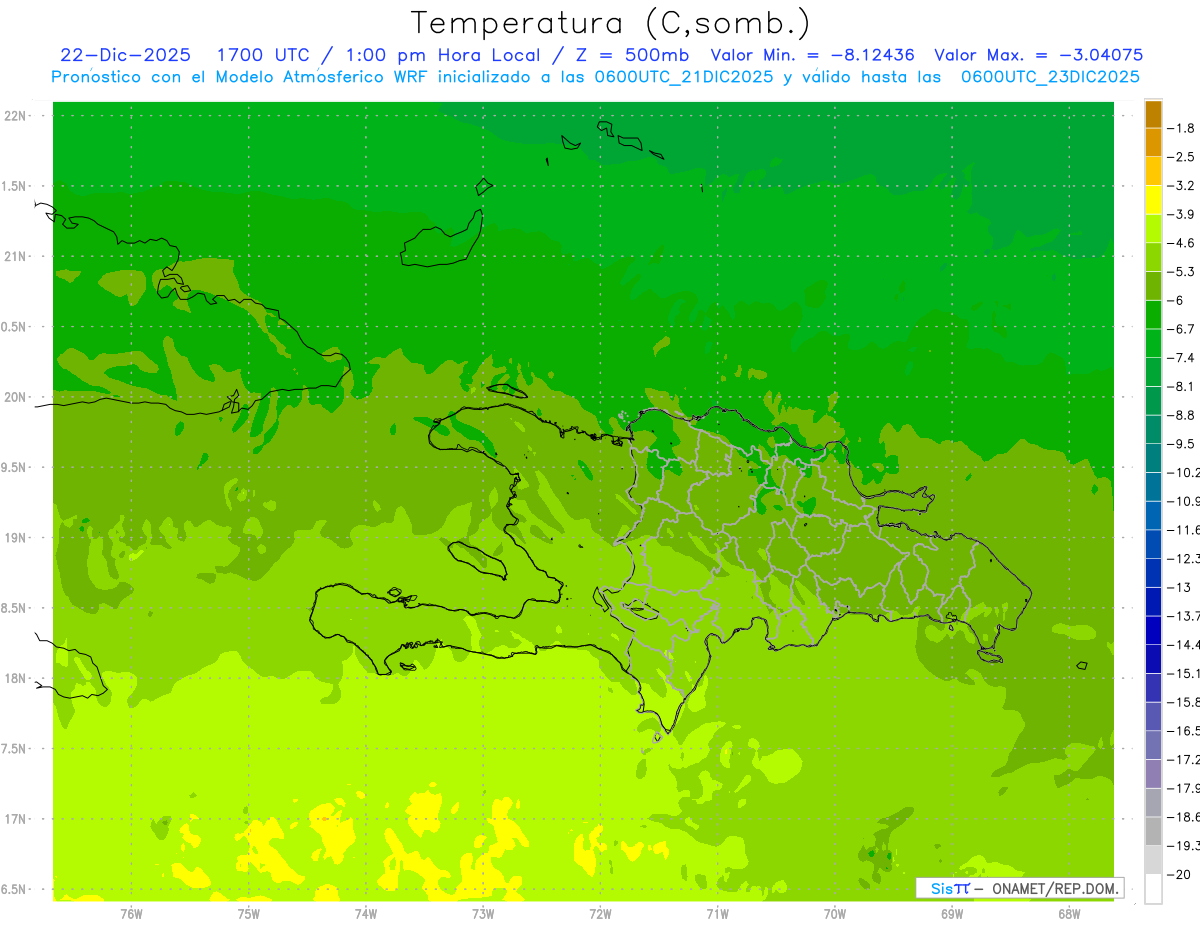Click the '-3.9' colorbar value

(x=1182, y=214)
